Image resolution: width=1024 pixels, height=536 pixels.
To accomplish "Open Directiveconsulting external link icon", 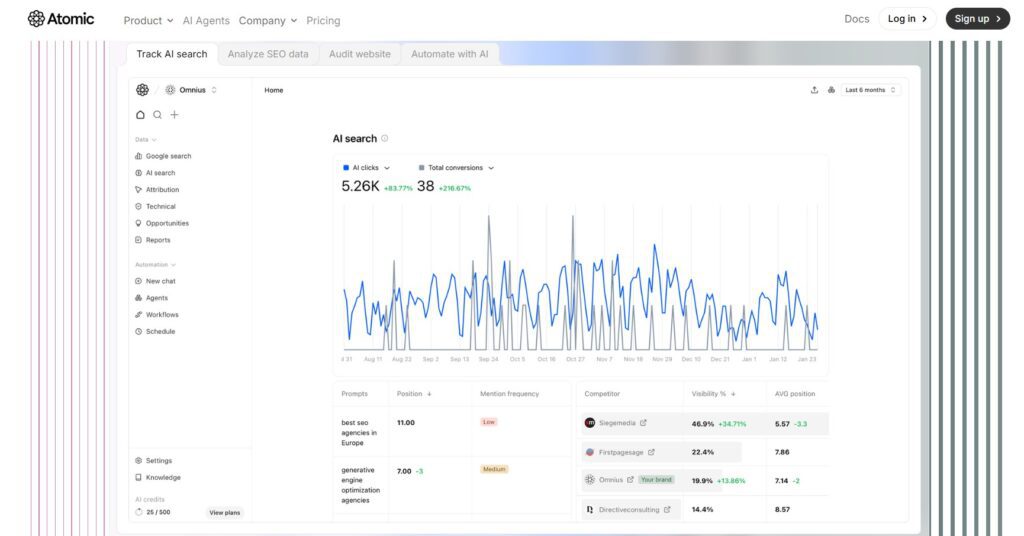I will click(x=667, y=510).
